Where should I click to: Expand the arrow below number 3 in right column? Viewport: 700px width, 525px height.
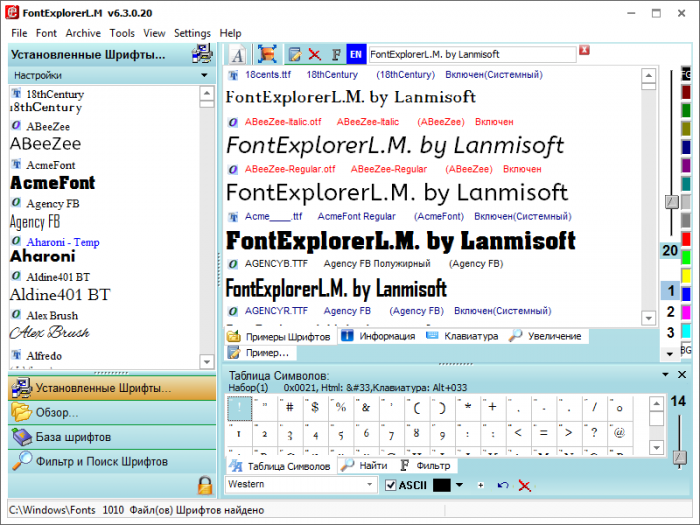coord(670,354)
